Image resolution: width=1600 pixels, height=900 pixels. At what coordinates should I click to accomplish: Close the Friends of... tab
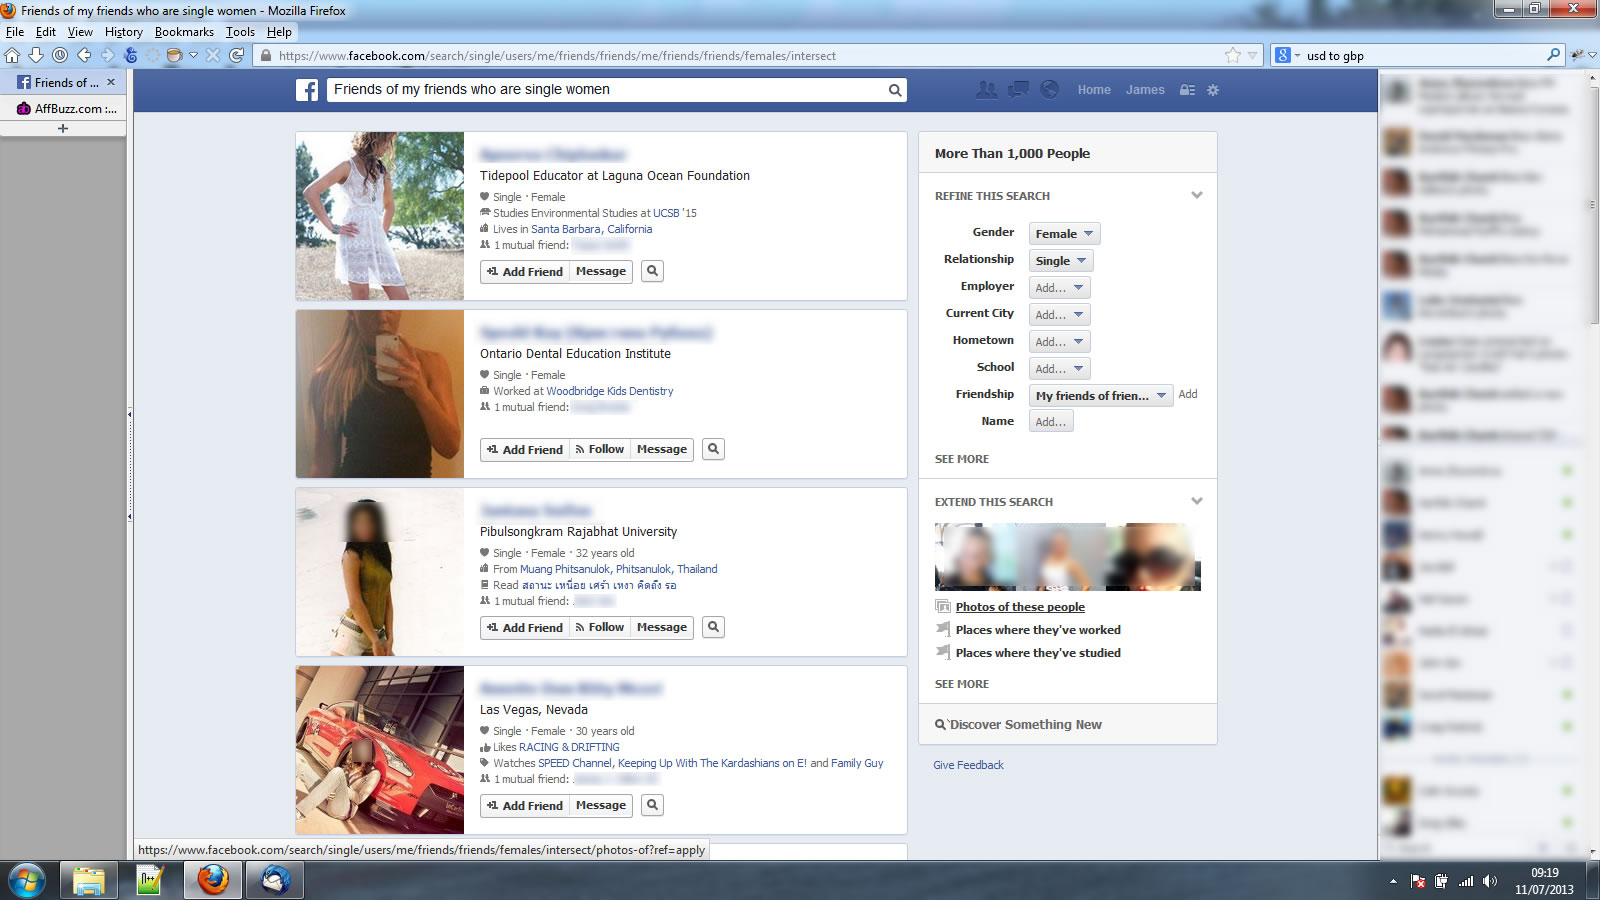111,82
